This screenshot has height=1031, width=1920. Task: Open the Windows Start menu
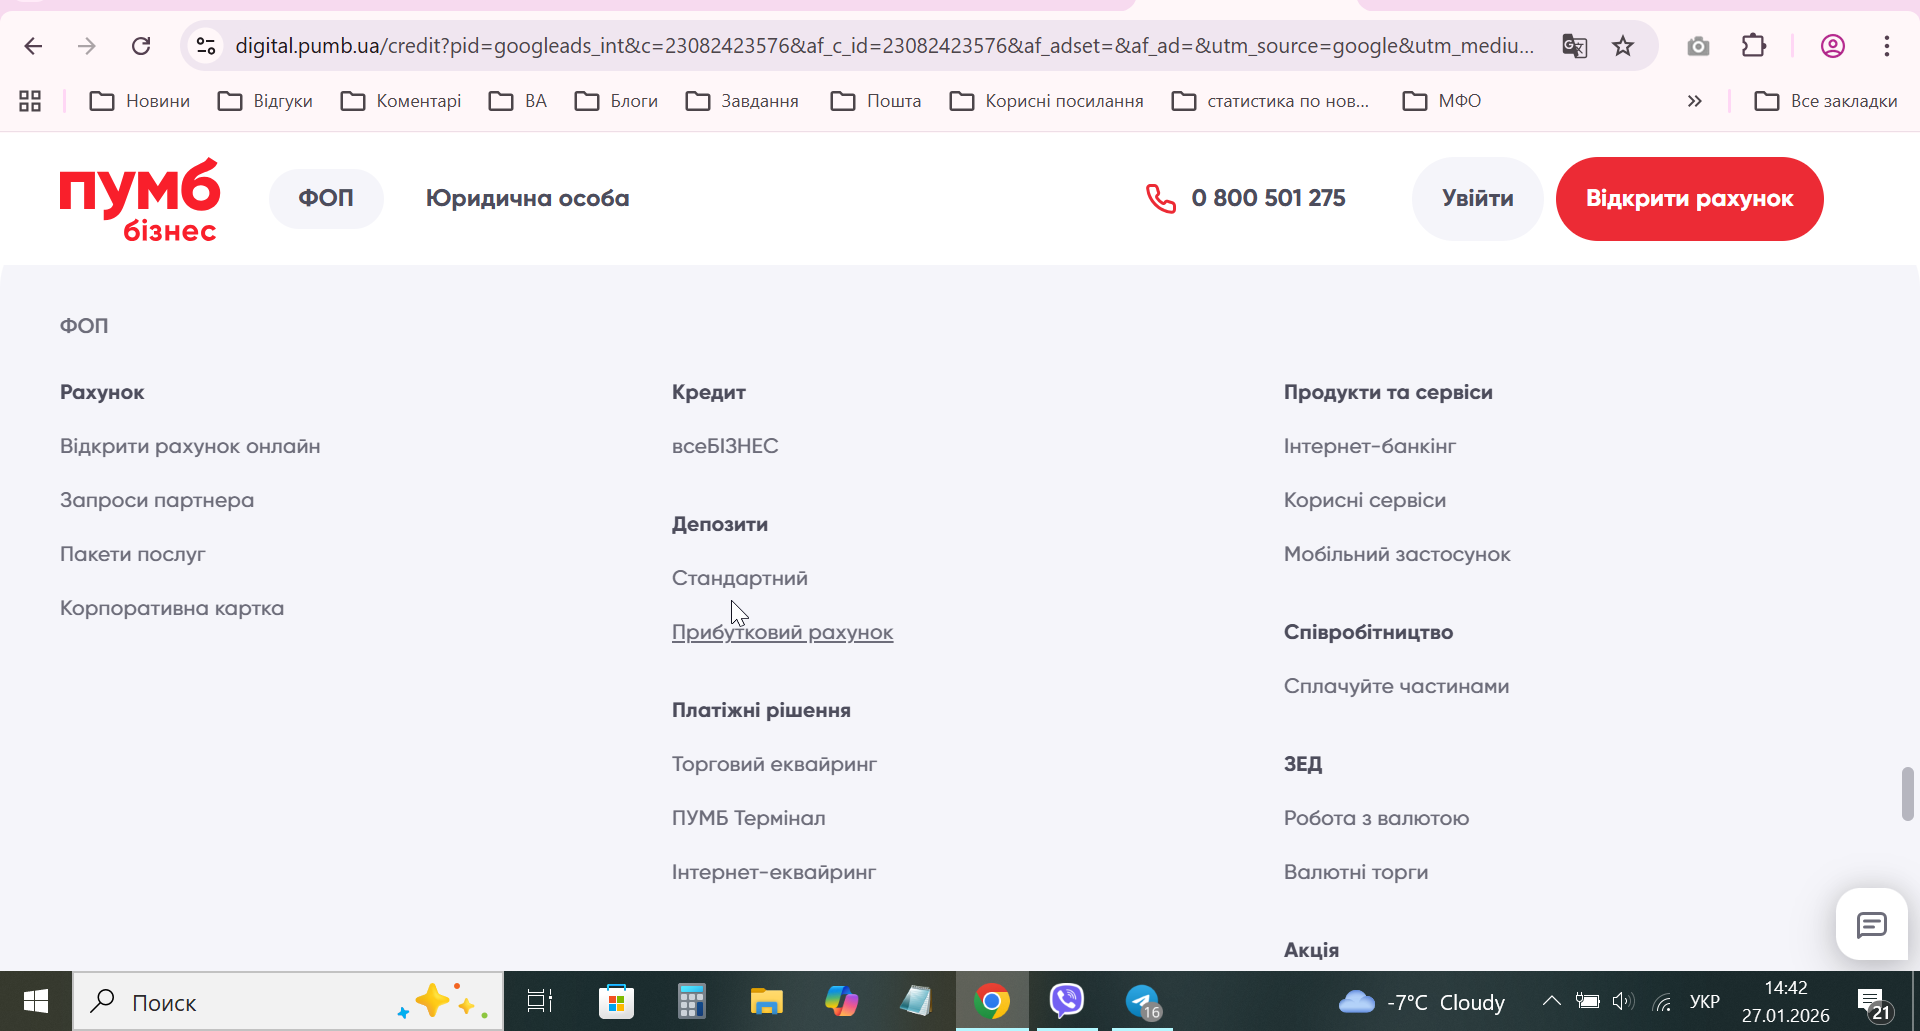click(x=36, y=1001)
